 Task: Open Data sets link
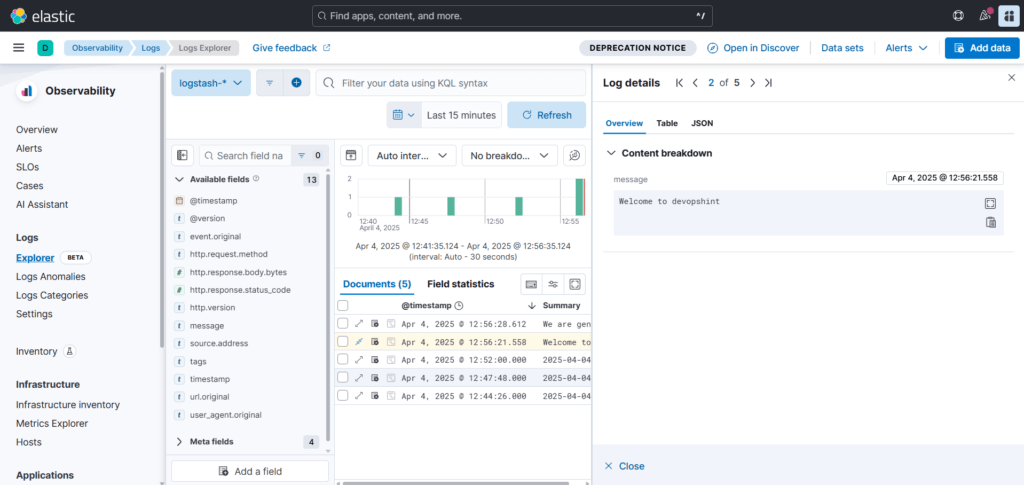pyautogui.click(x=842, y=48)
